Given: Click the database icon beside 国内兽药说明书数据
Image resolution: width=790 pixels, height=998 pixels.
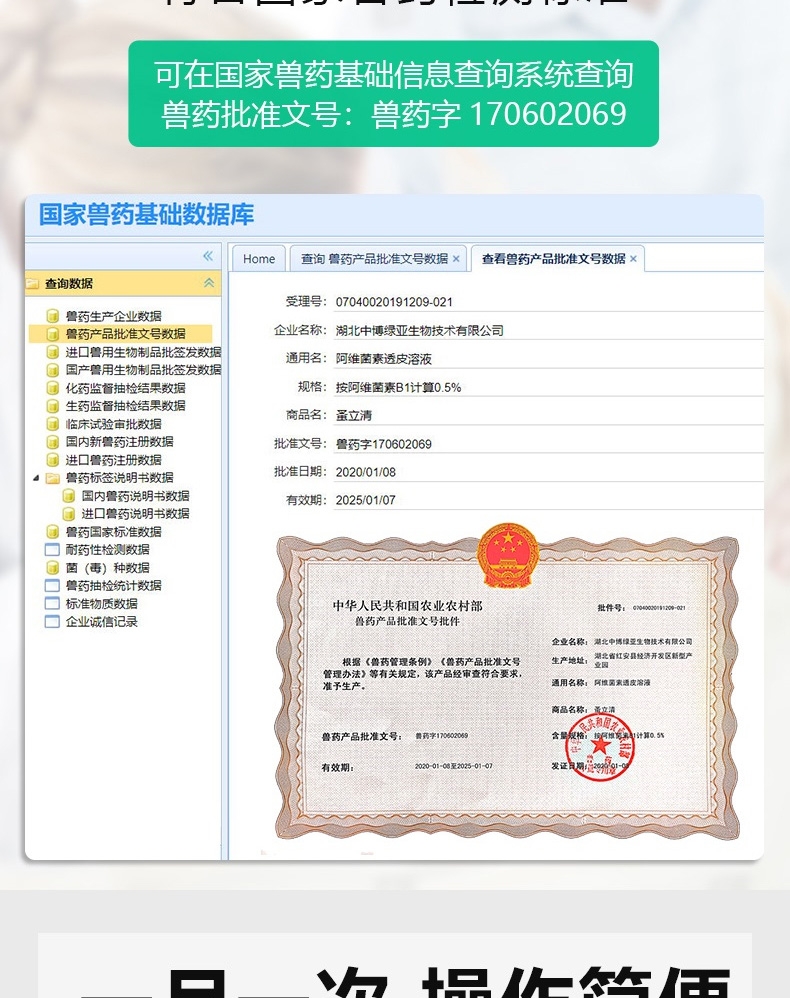Looking at the screenshot, I should pyautogui.click(x=69, y=496).
